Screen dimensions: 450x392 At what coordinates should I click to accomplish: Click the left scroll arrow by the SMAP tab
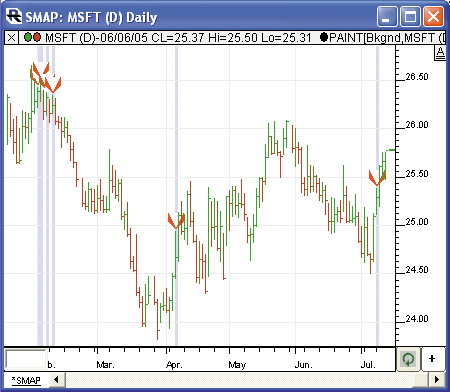(x=56, y=379)
